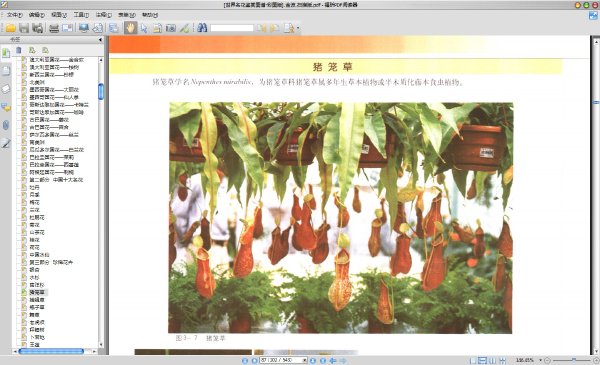Screen dimensions: 600x365
Task: Open the Comments side panel icon
Action: click(6, 107)
